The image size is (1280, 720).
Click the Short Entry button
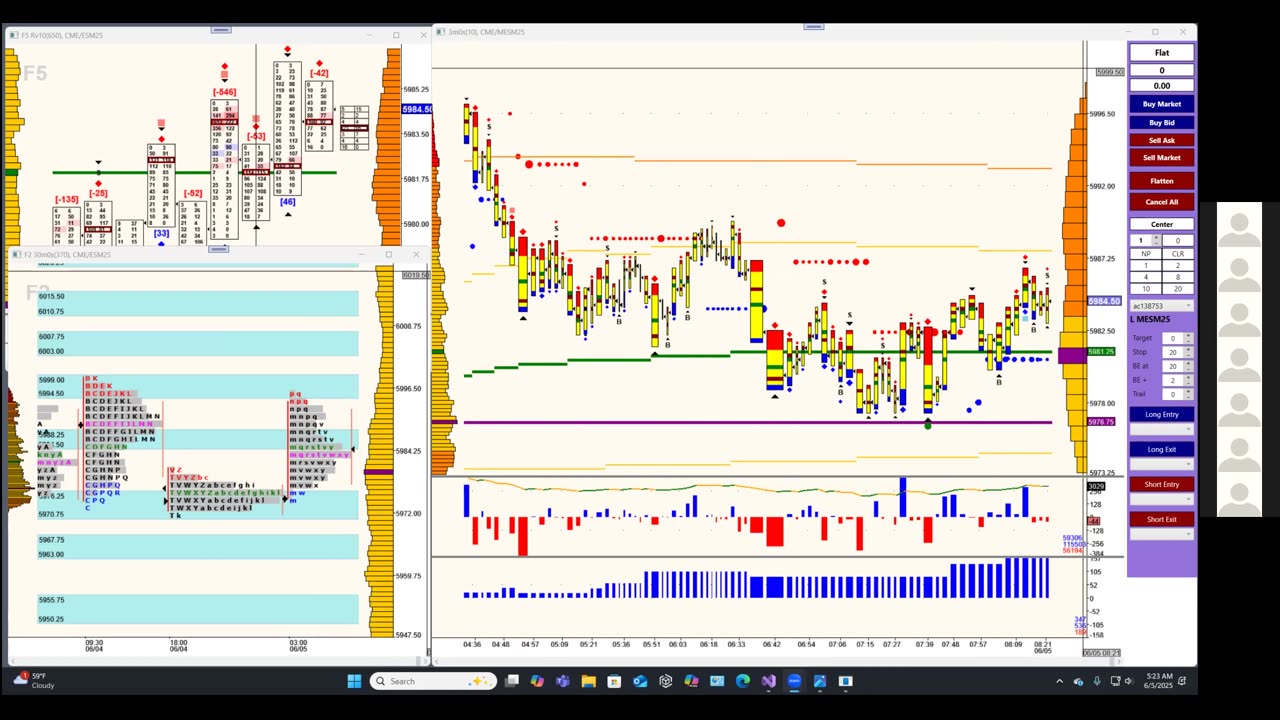pyautogui.click(x=1161, y=484)
